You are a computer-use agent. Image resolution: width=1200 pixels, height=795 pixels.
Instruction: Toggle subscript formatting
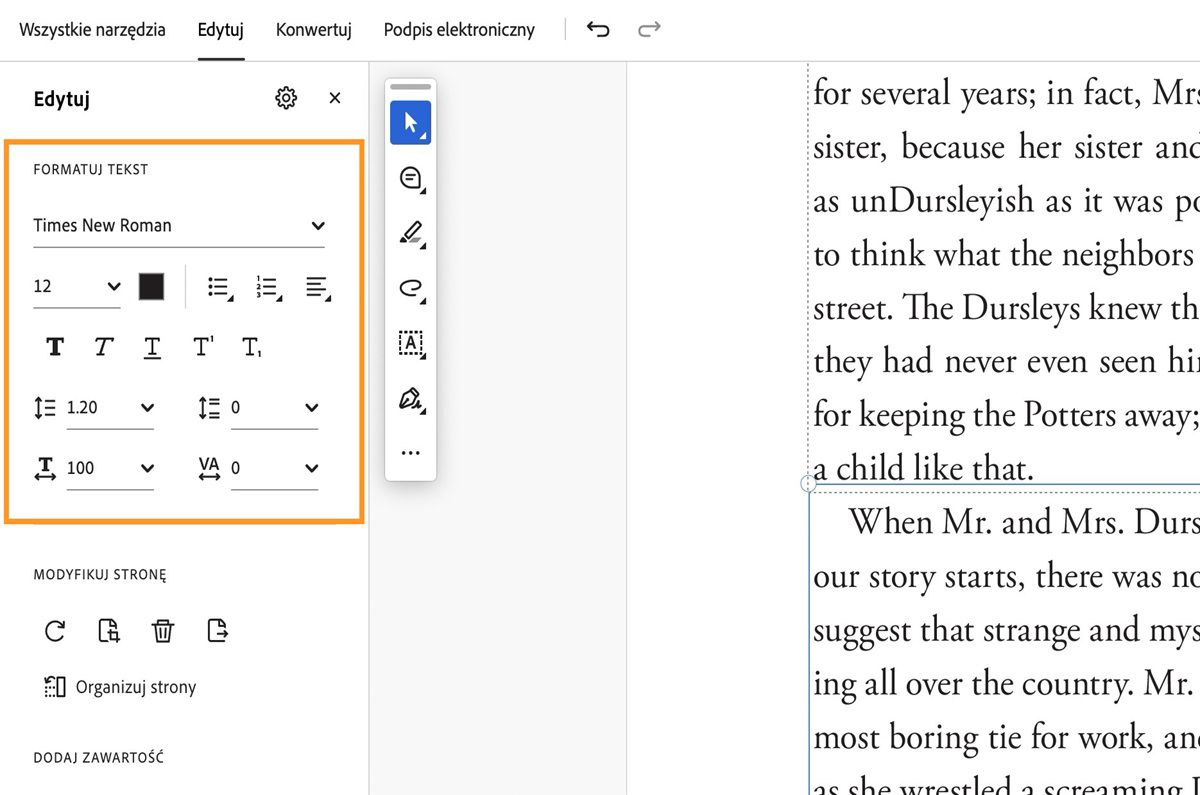coord(252,347)
